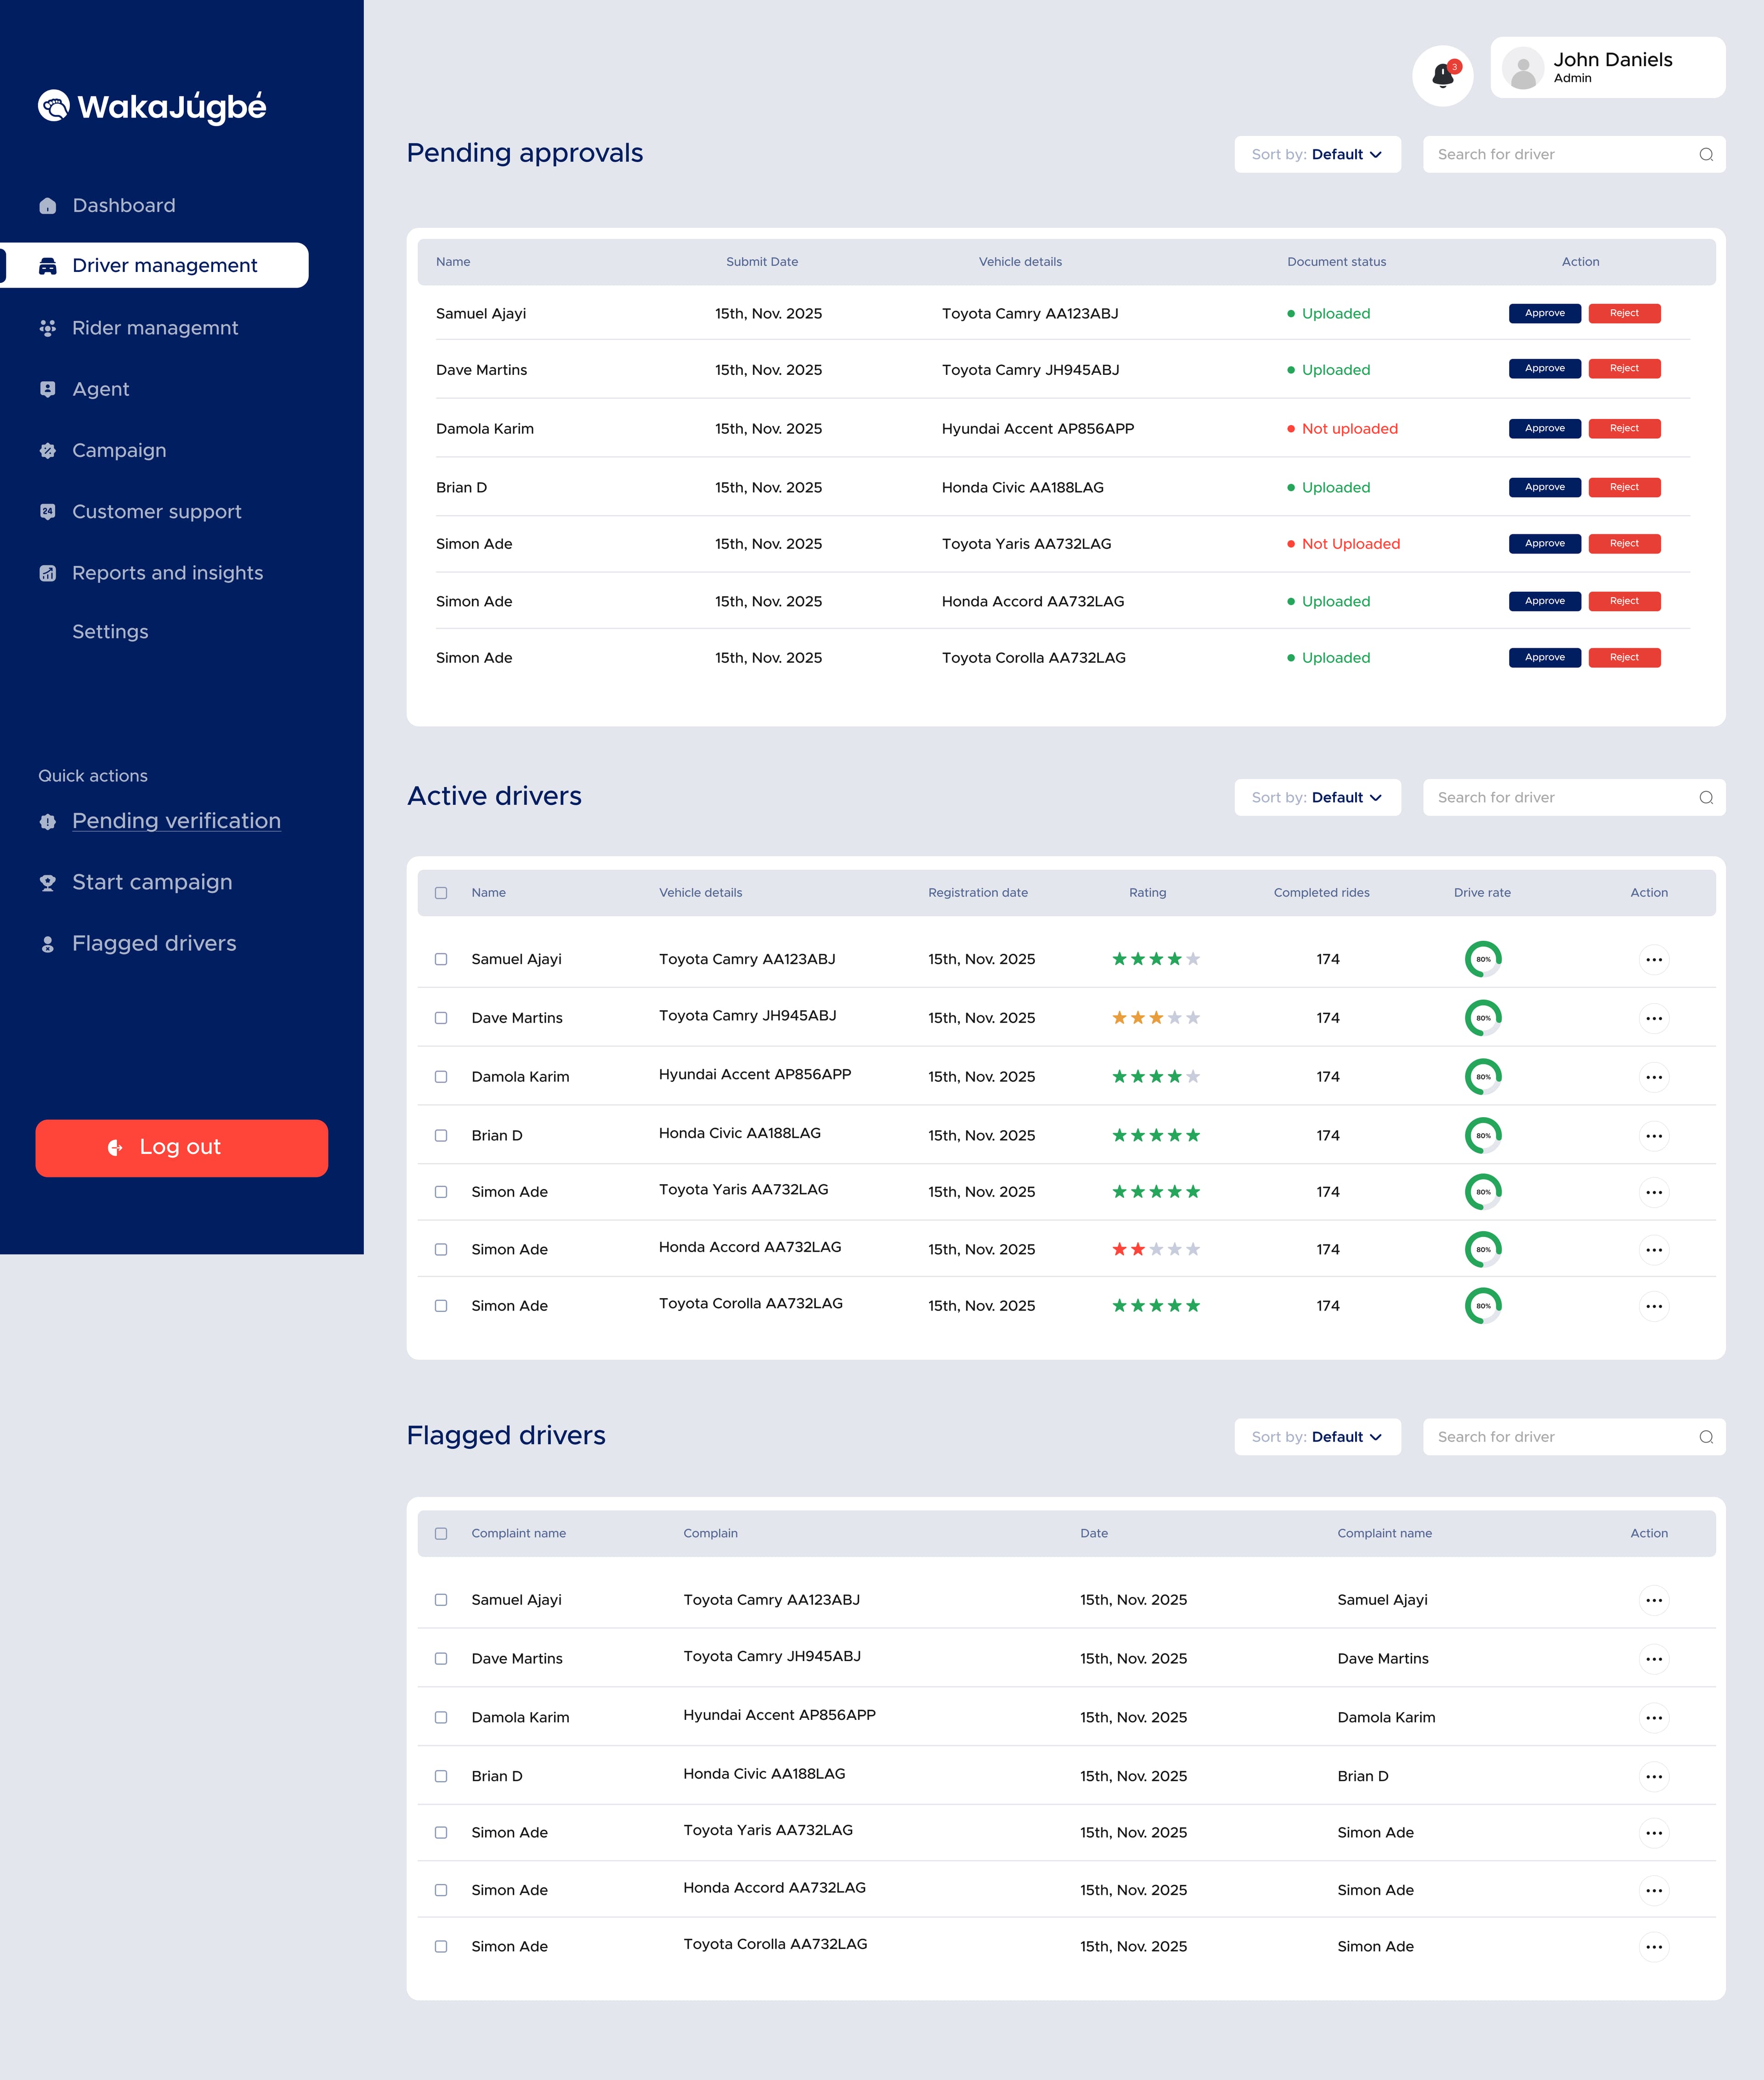This screenshot has height=2080, width=1764.
Task: Approve Samuel Ajayi's pending request
Action: point(1544,313)
